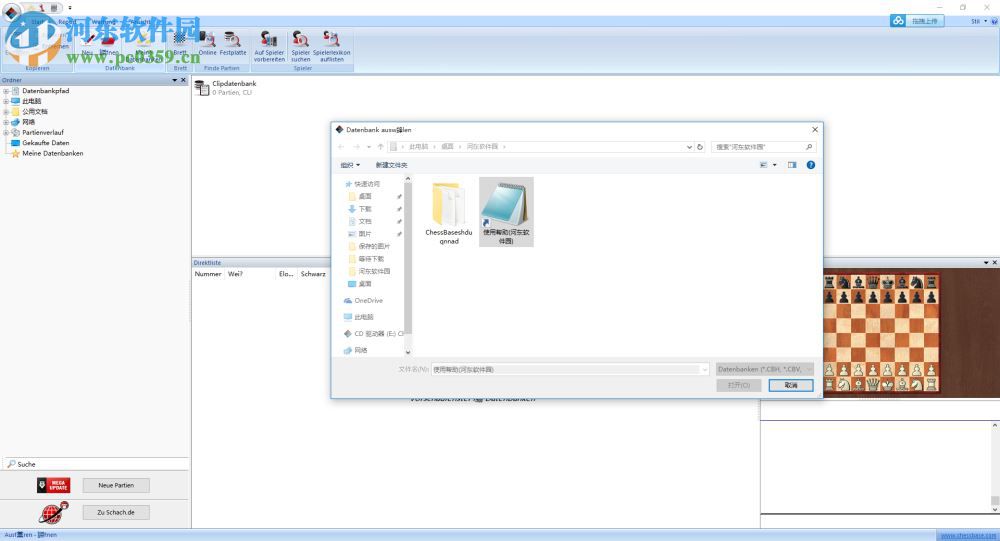This screenshot has height=541, width=1000.
Task: Click the dialog search box
Action: [x=763, y=147]
